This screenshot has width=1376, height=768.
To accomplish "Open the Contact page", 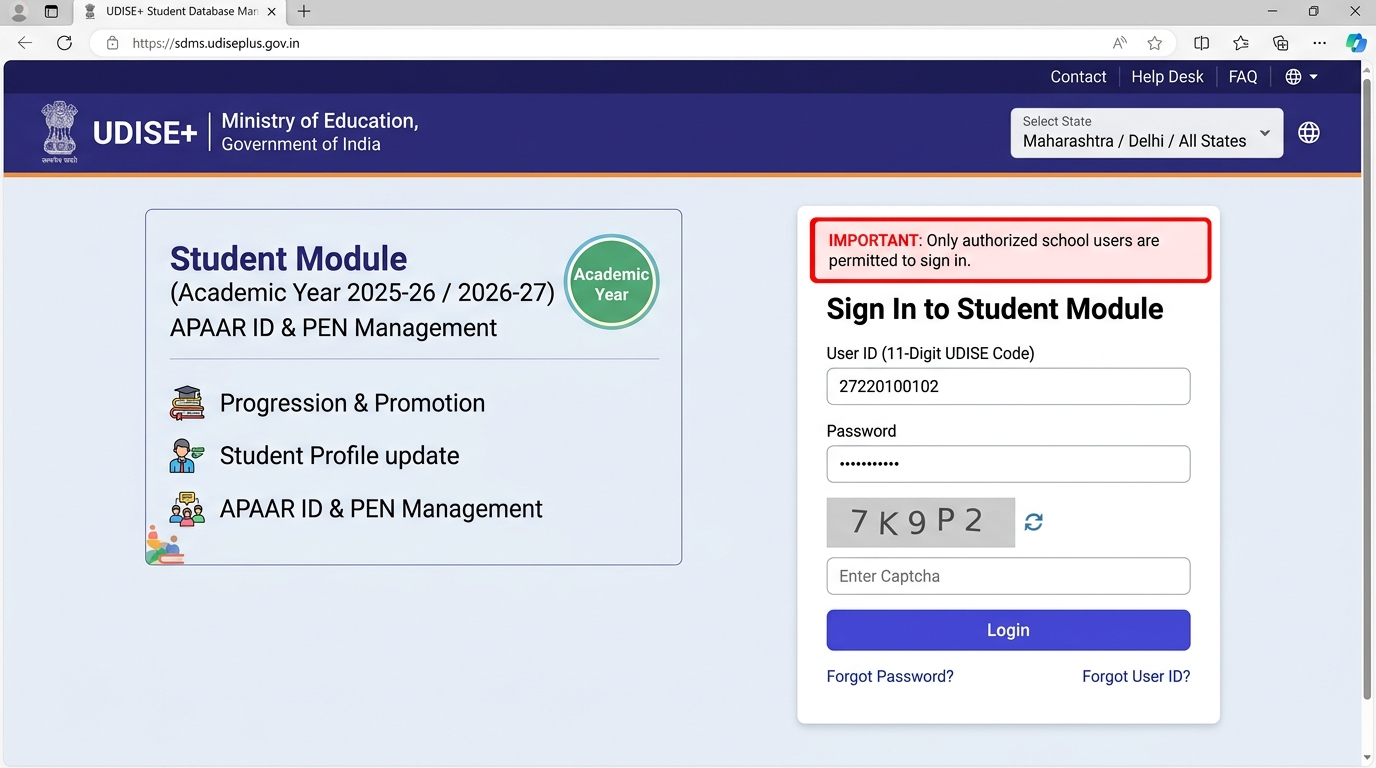I will 1078,77.
